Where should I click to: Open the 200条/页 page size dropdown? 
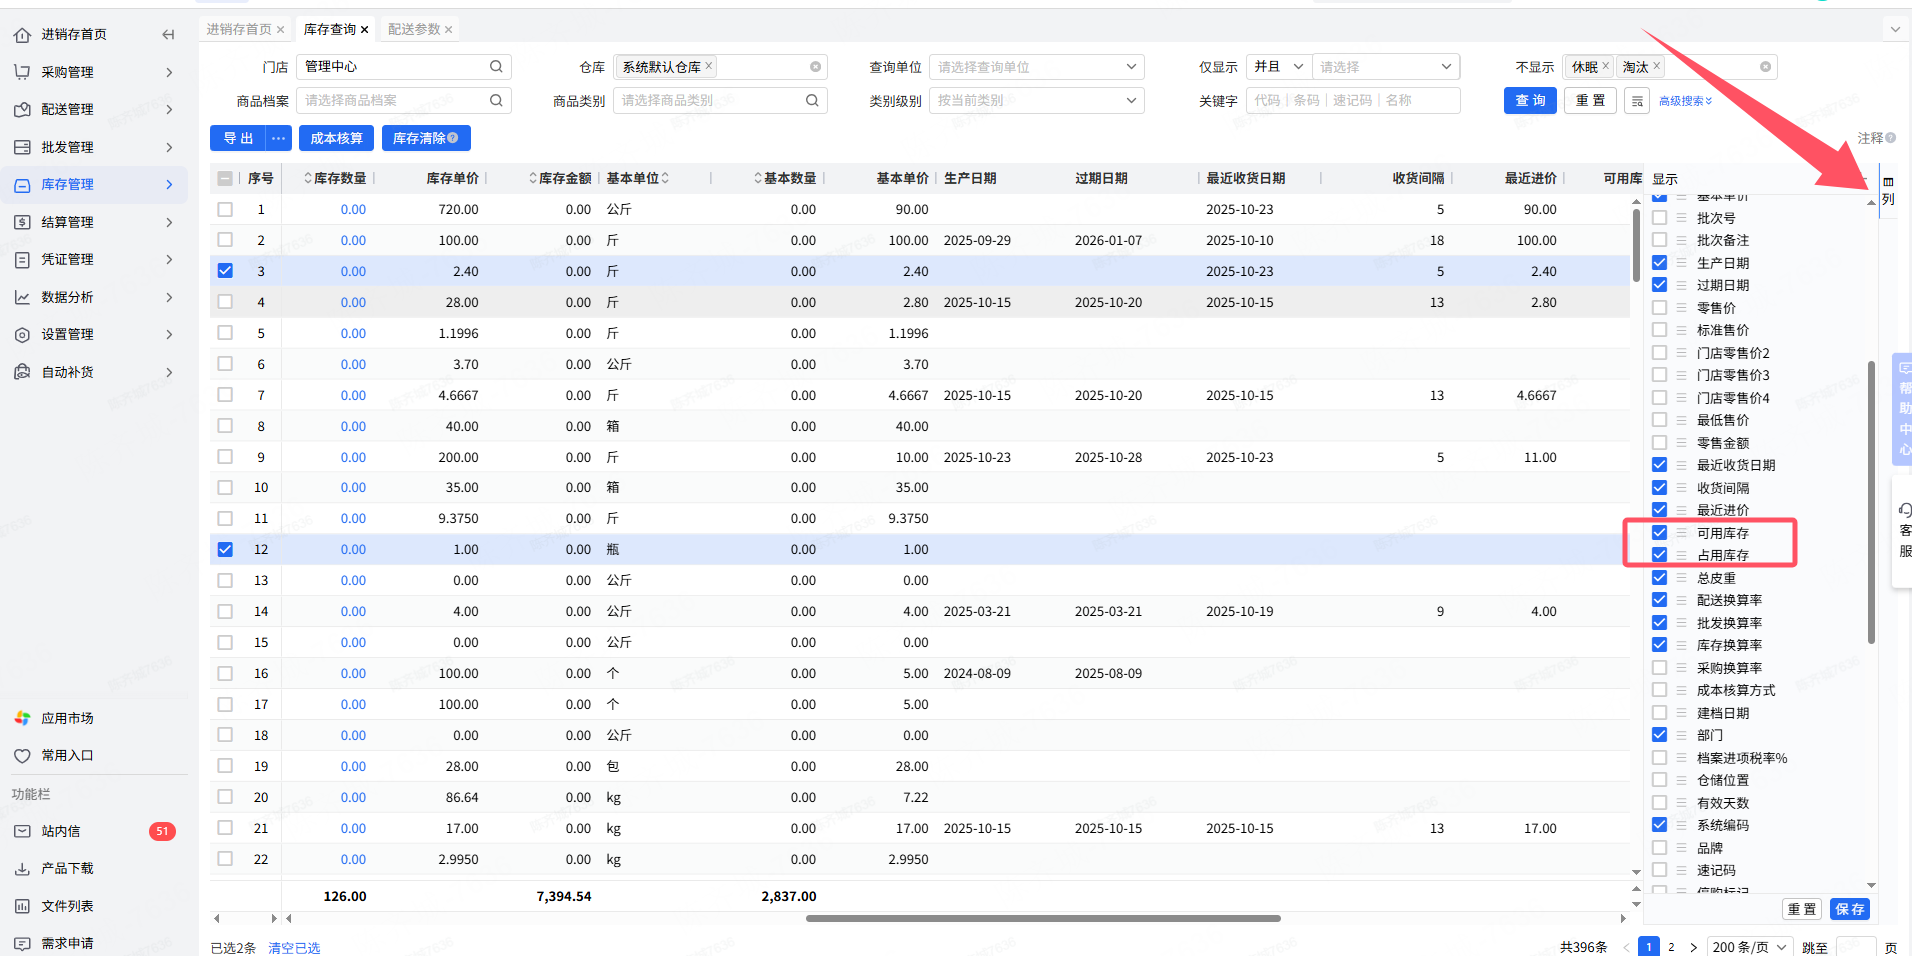(x=1748, y=947)
